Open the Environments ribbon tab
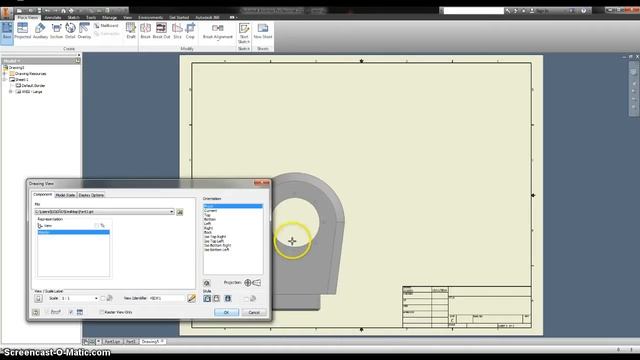The width and height of the screenshot is (640, 360). tap(151, 18)
